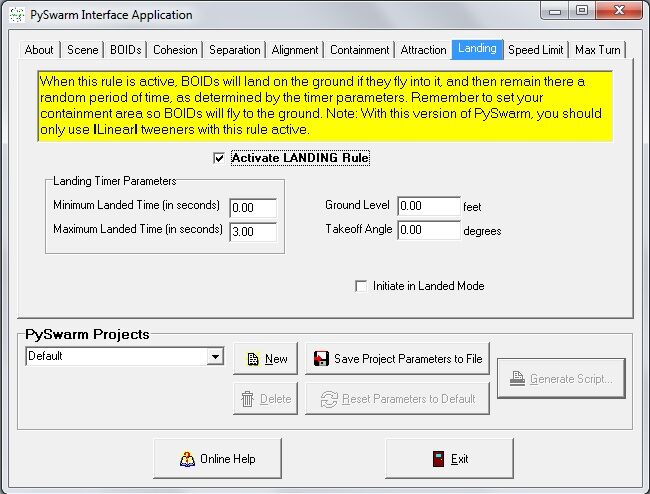Click the Reset Parameters refresh arrows icon
Image resolution: width=650 pixels, height=494 pixels.
[329, 399]
